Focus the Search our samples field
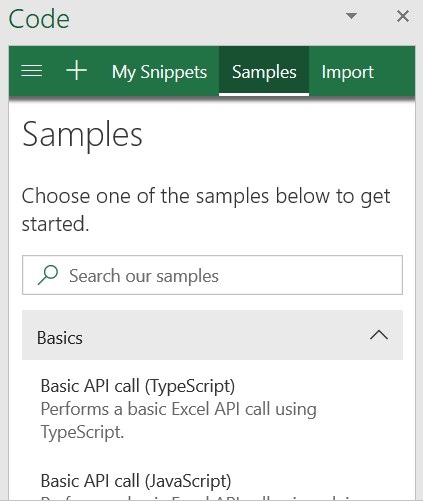This screenshot has width=423, height=501. point(212,275)
